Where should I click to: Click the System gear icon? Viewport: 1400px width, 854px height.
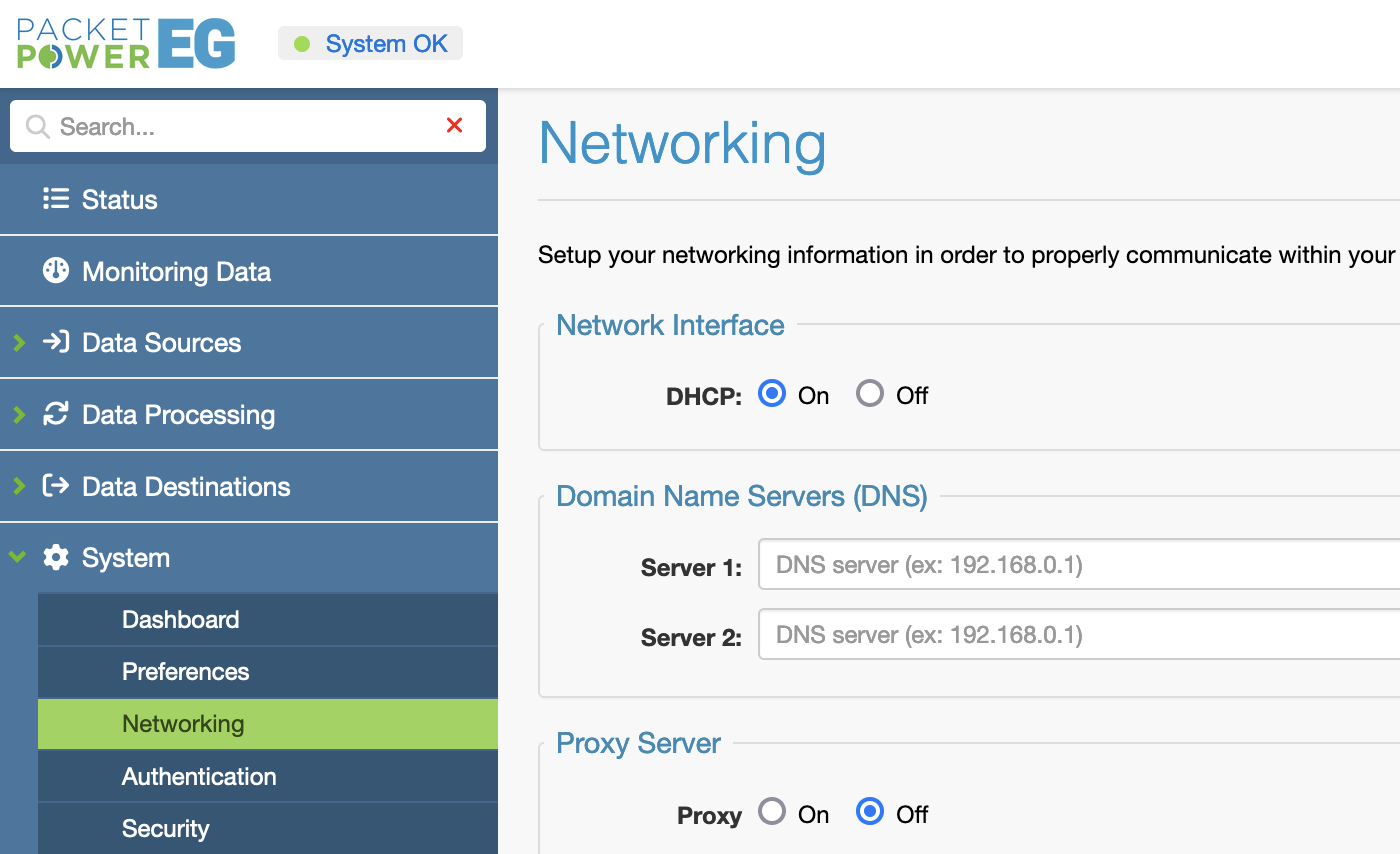[x=55, y=558]
